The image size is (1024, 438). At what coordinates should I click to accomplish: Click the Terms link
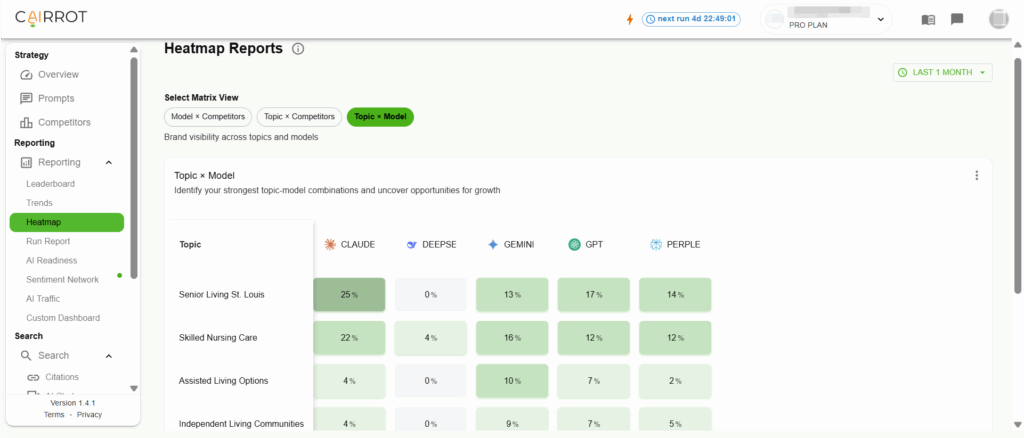(x=54, y=415)
